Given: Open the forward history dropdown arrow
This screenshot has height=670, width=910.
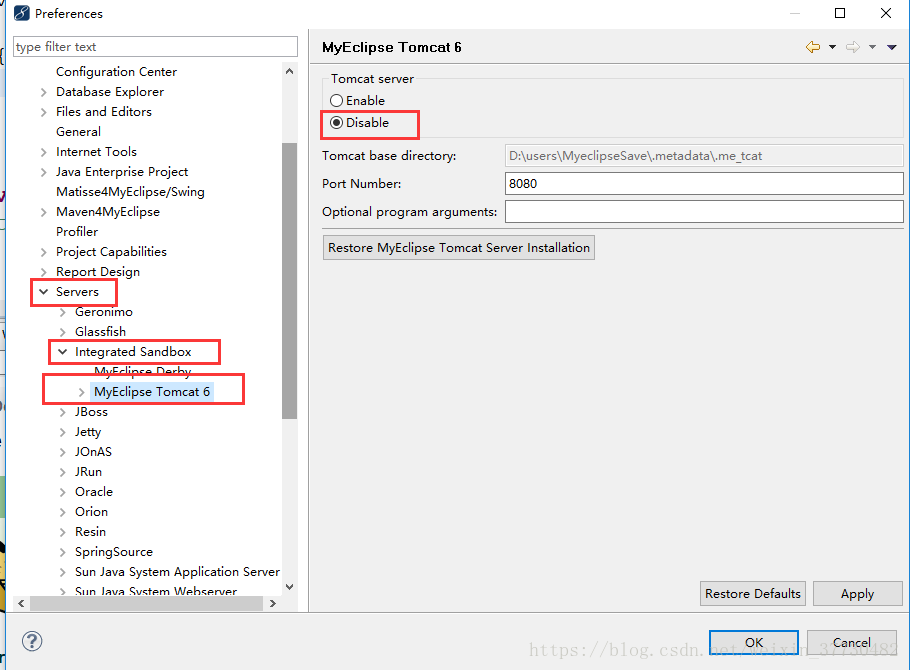Looking at the screenshot, I should [x=872, y=47].
